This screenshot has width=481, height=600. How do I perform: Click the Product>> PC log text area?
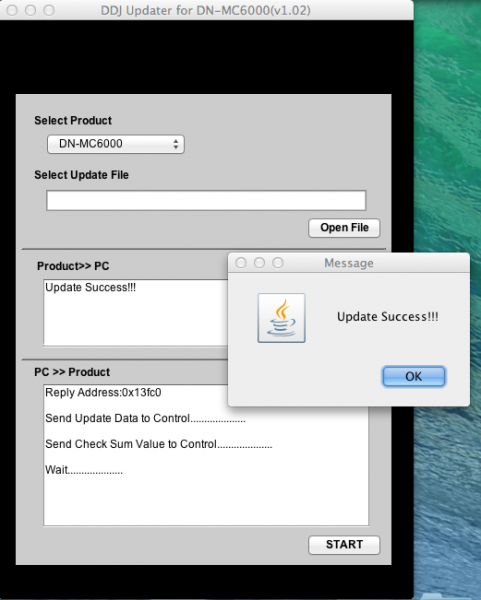pos(136,313)
